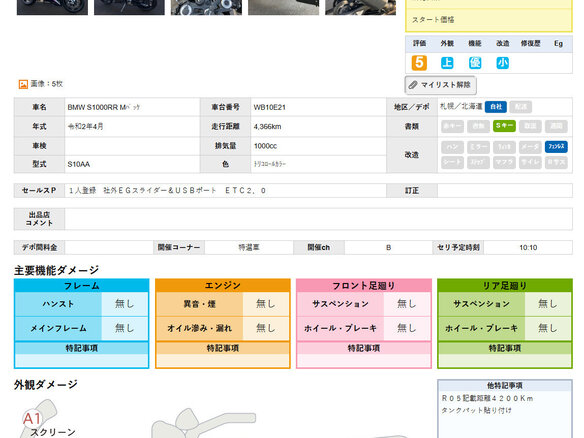
Task: Open the third thumbnail showing engine area
Action: 206,7
